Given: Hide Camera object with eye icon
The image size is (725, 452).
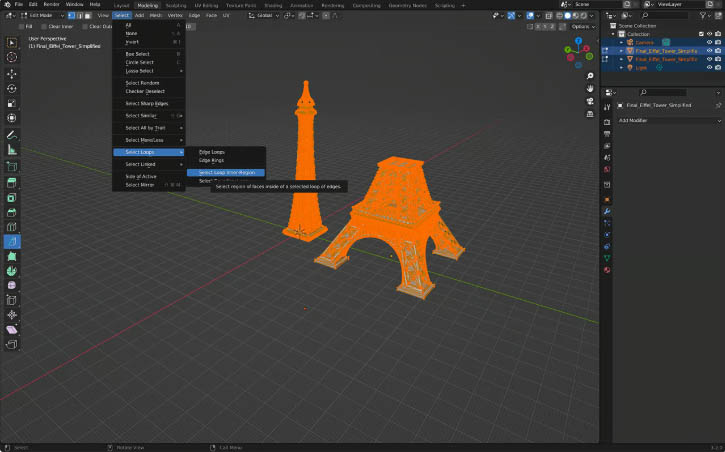Looking at the screenshot, I should (x=709, y=42).
